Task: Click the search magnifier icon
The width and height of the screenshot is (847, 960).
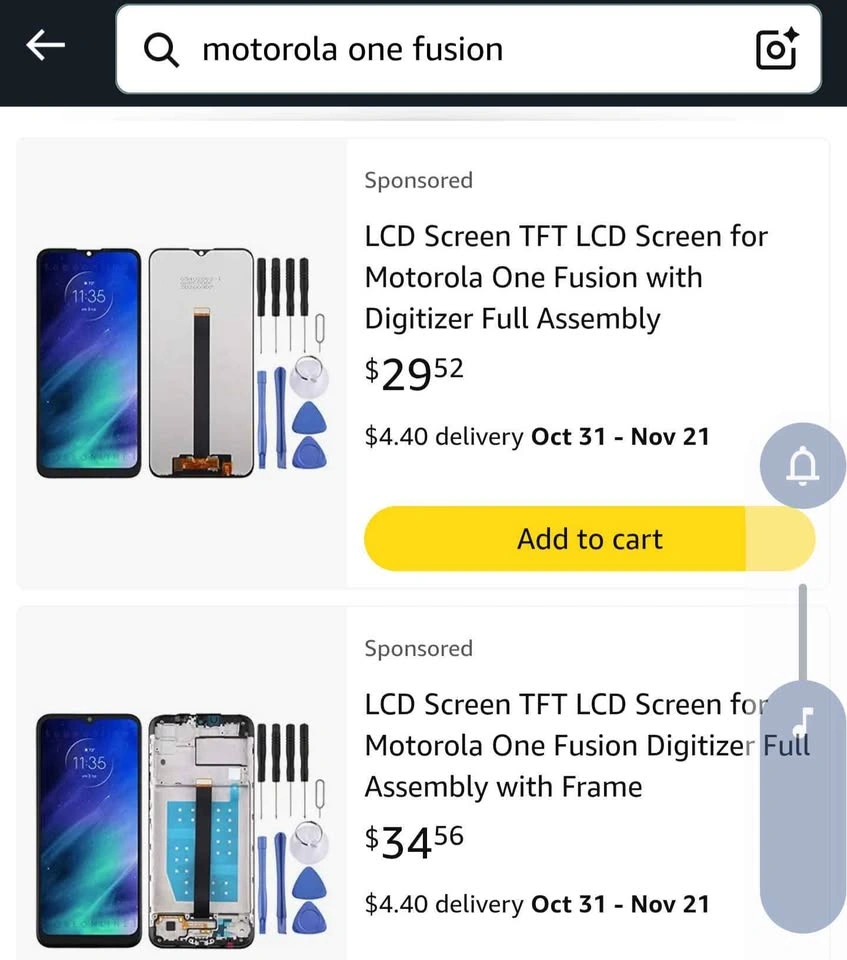Action: point(161,50)
